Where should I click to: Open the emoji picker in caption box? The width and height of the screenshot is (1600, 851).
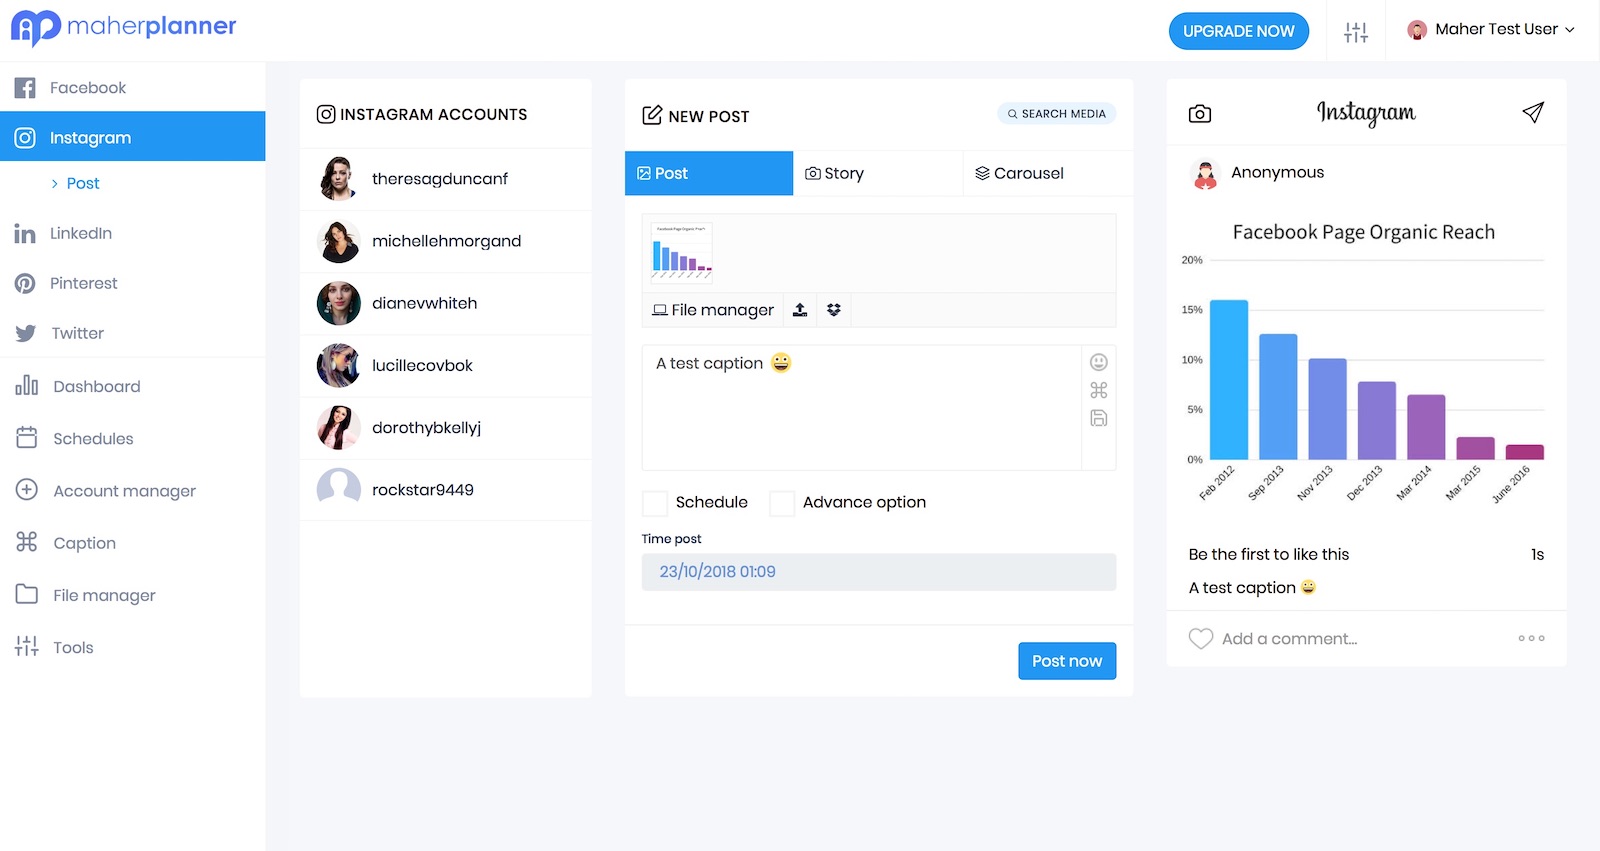click(x=1099, y=362)
